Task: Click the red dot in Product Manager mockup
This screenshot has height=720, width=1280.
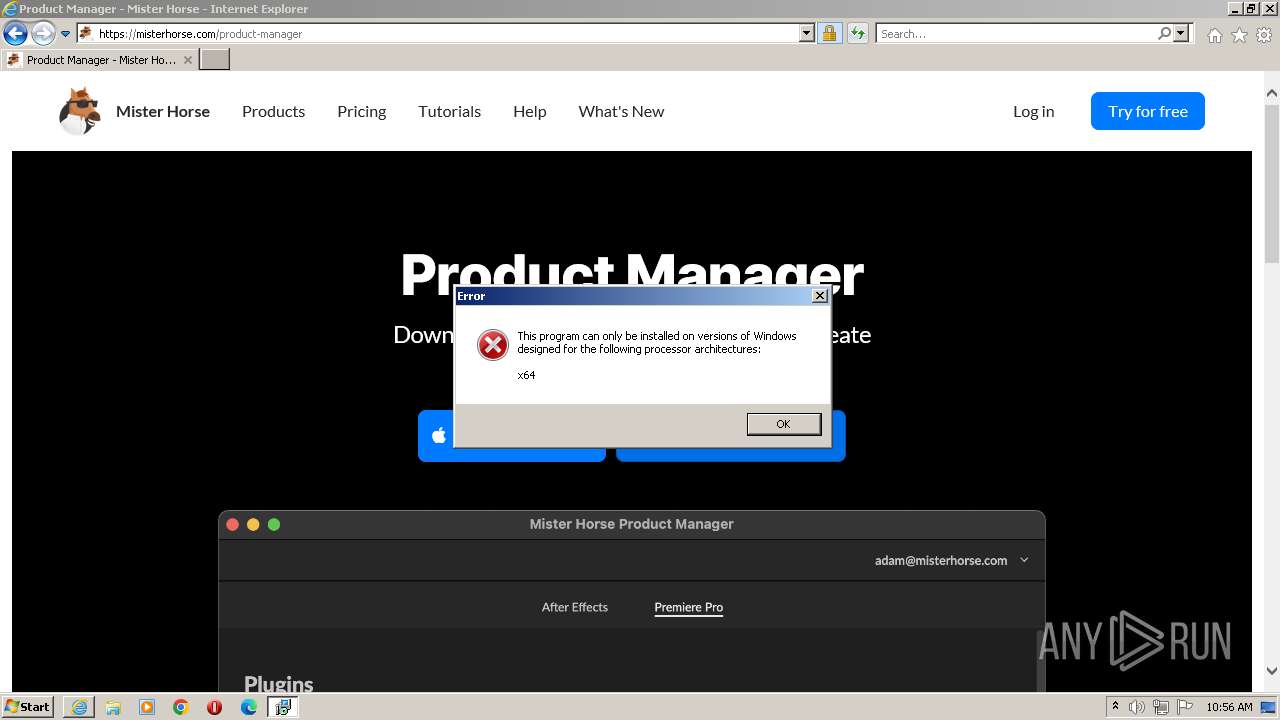Action: [x=232, y=524]
